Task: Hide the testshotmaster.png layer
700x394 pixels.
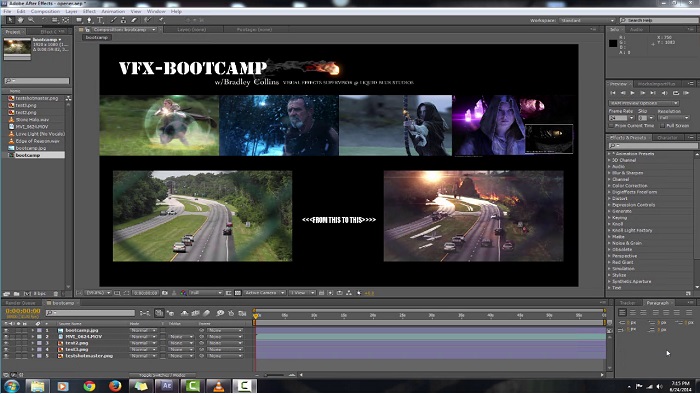Action: (6, 356)
